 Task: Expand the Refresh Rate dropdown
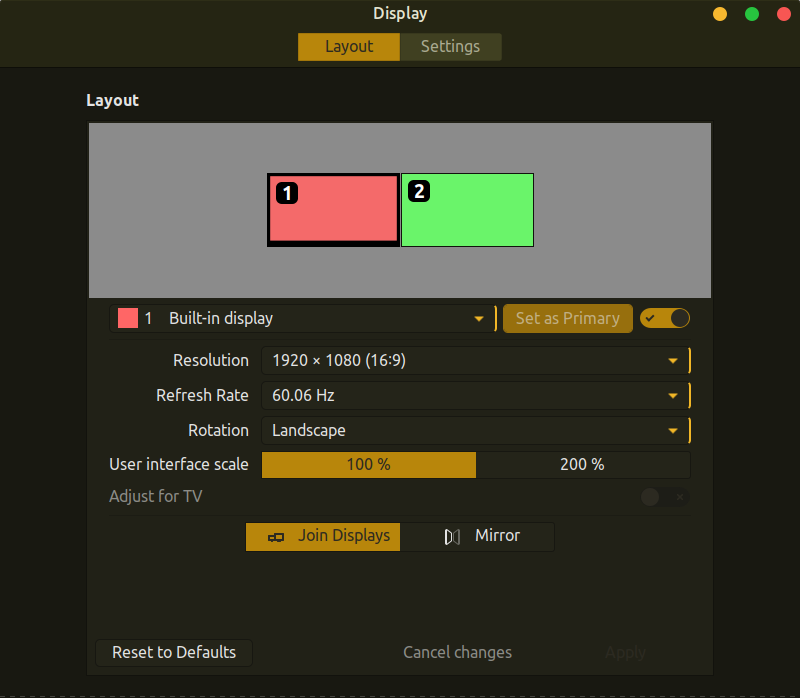476,395
